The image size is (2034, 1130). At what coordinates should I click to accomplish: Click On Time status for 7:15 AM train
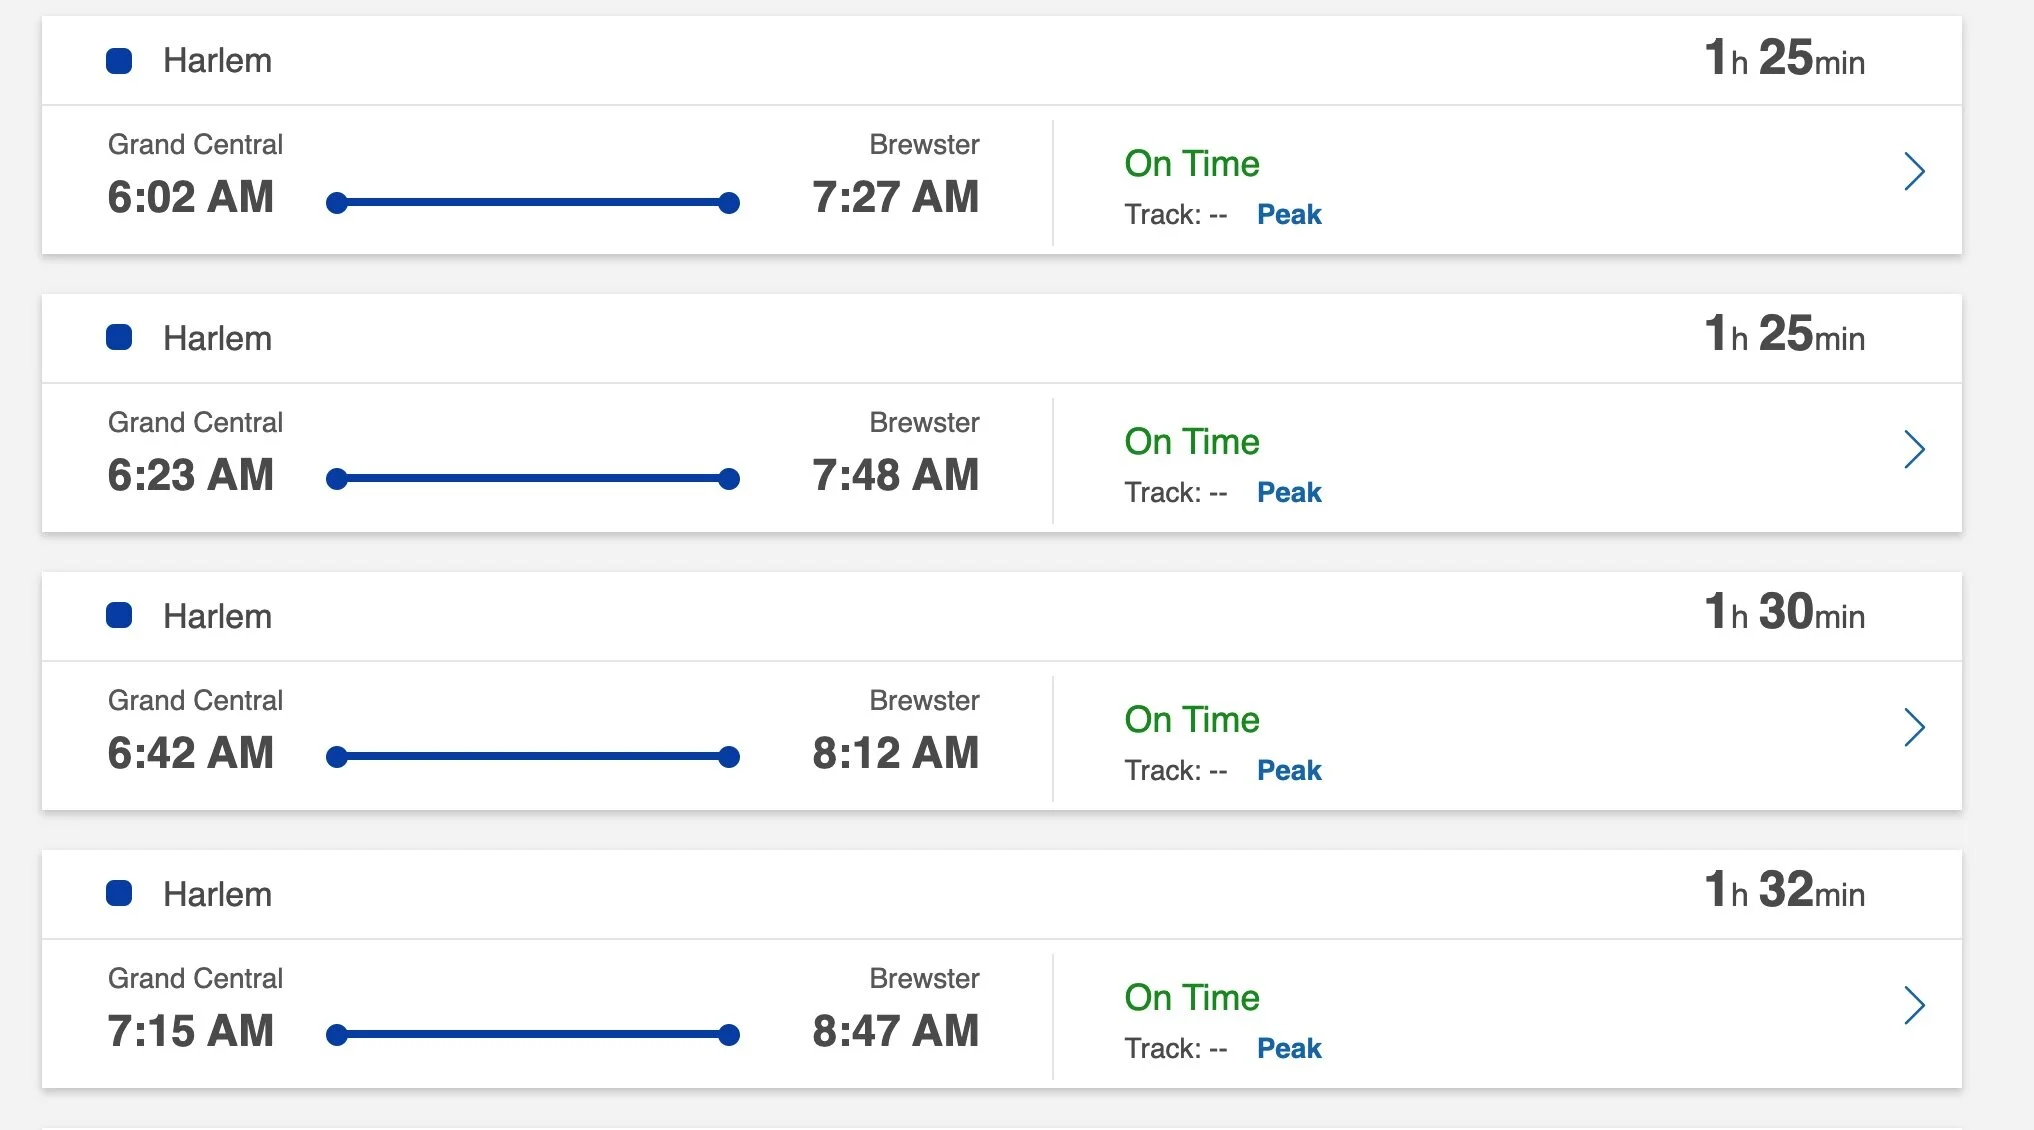(x=1192, y=997)
